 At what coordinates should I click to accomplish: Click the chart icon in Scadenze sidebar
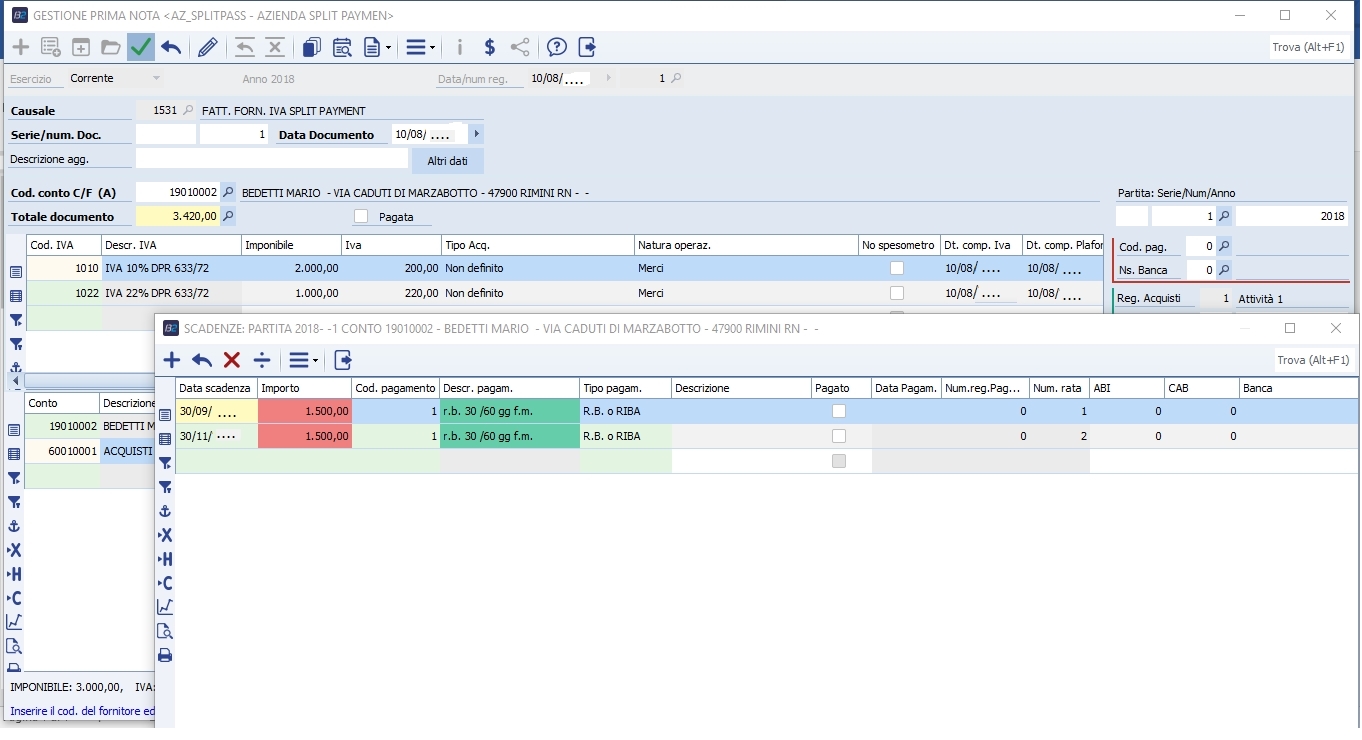[165, 607]
